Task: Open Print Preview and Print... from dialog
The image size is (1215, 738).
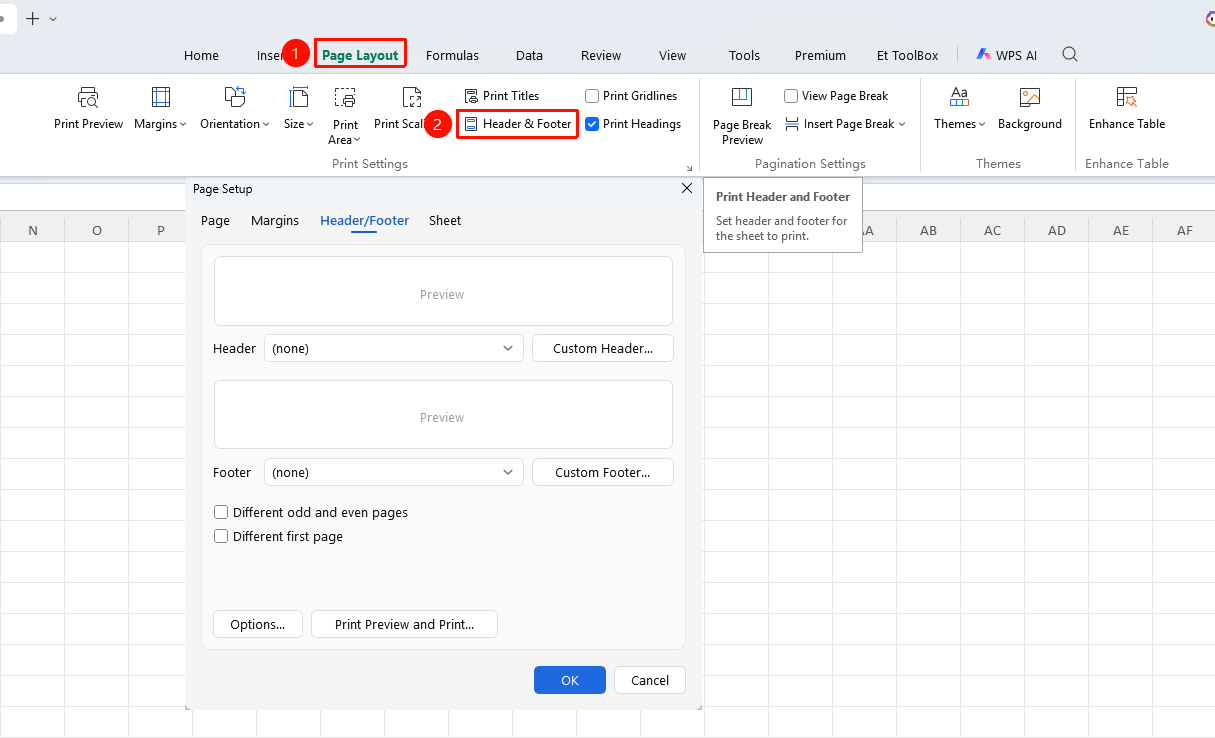Action: (404, 624)
